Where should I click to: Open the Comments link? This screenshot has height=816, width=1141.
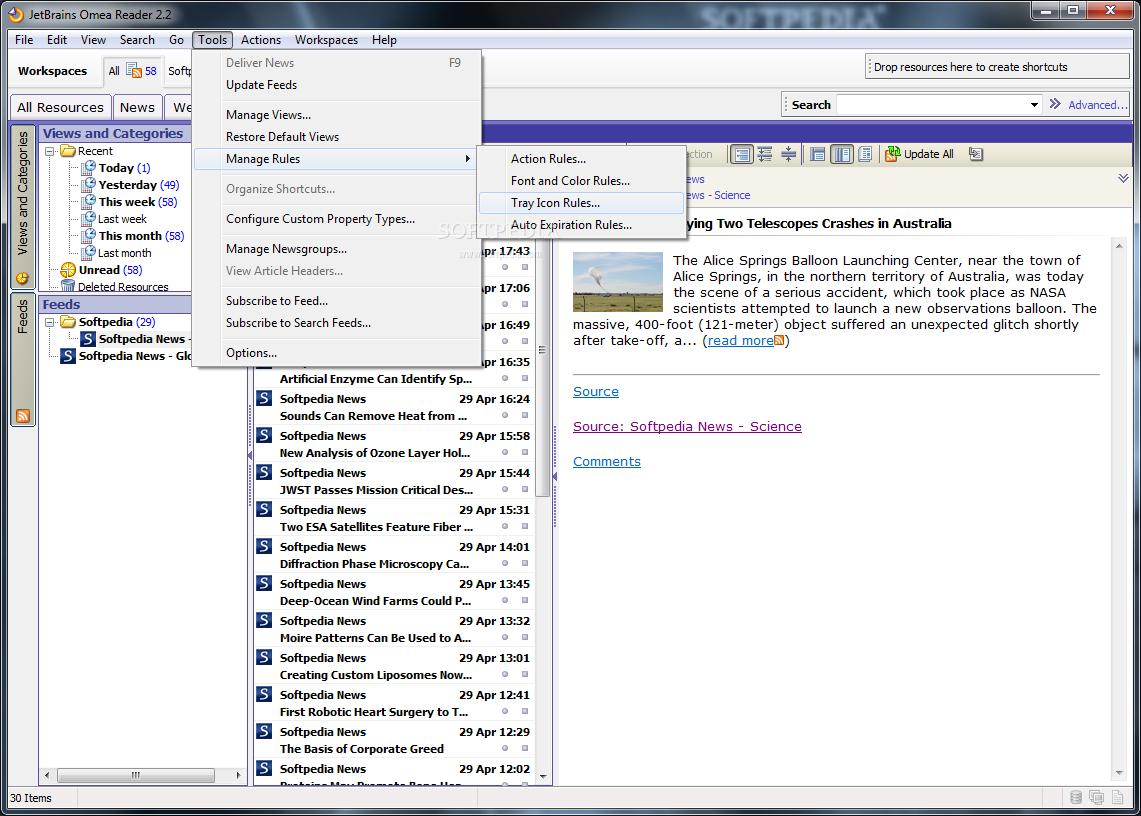pyautogui.click(x=607, y=462)
